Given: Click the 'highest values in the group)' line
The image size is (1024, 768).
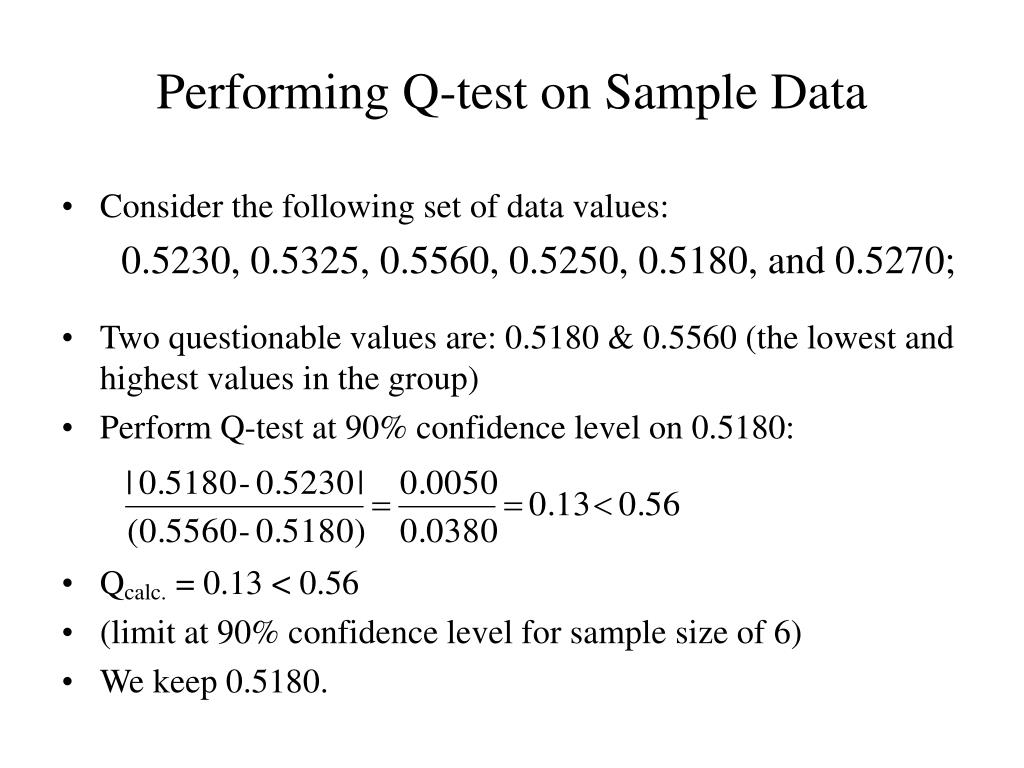Looking at the screenshot, I should [289, 379].
